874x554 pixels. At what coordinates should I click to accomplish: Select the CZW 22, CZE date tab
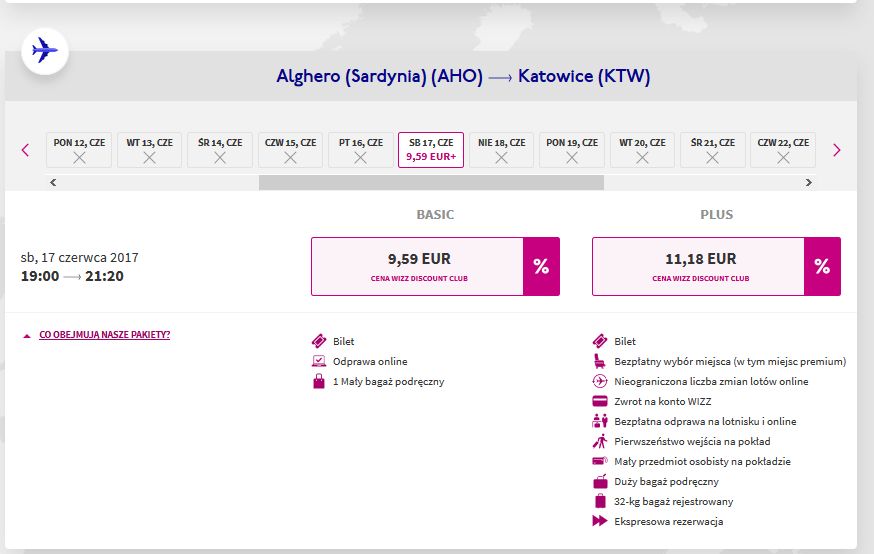(783, 150)
